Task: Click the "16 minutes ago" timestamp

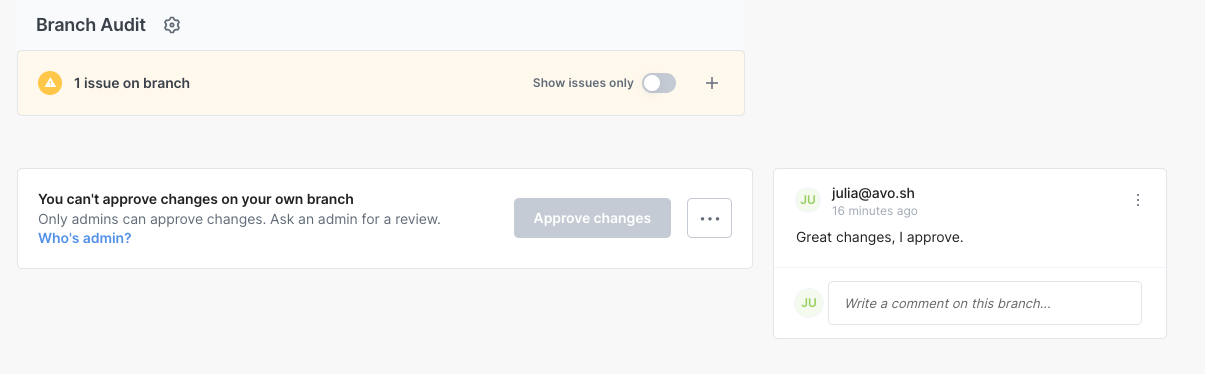Action: point(875,211)
